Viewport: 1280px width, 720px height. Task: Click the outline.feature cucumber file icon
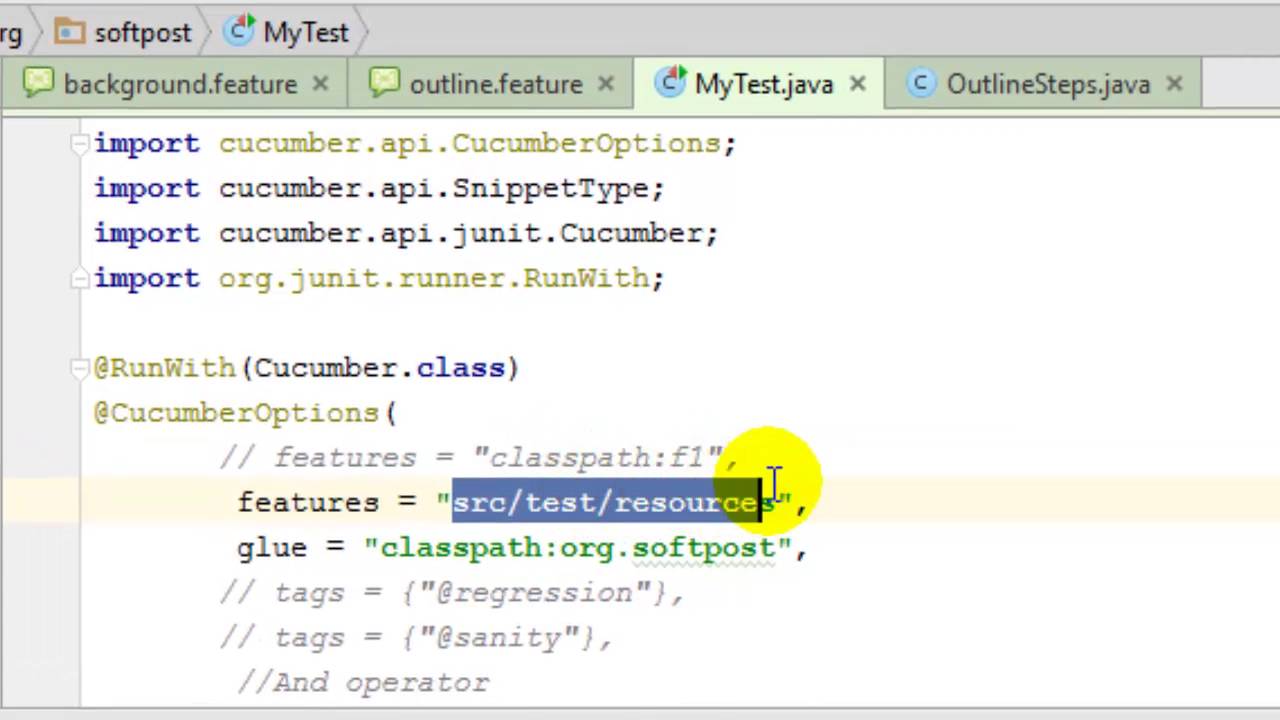click(384, 83)
